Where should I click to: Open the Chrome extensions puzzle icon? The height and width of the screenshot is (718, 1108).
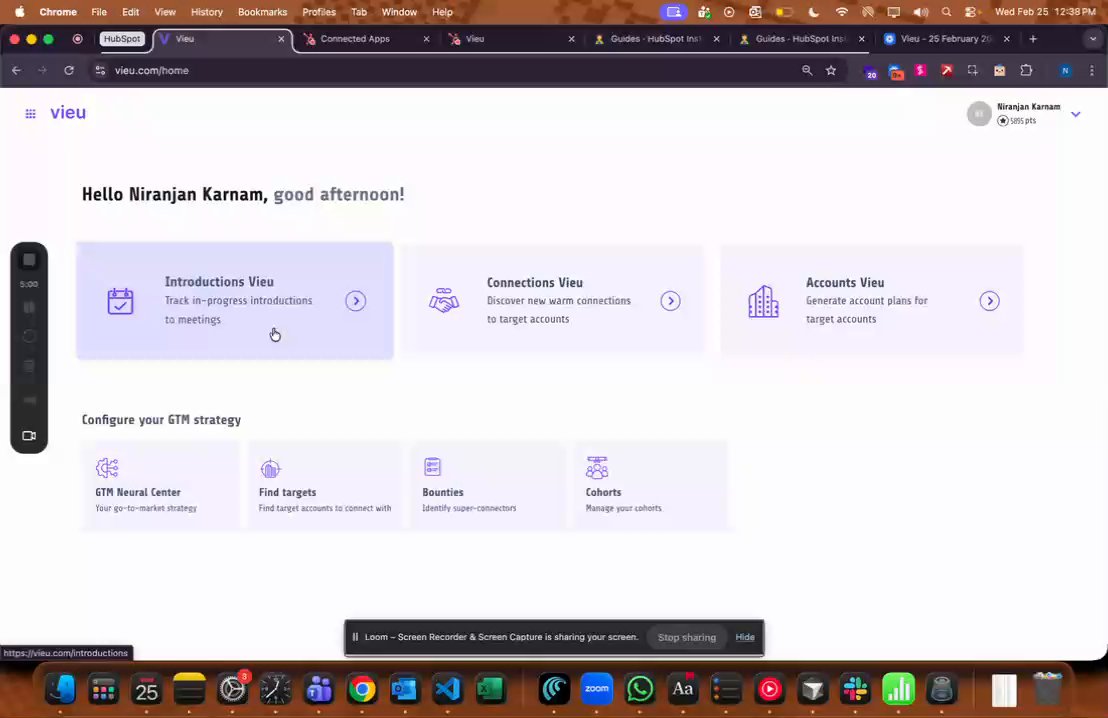click(1026, 70)
